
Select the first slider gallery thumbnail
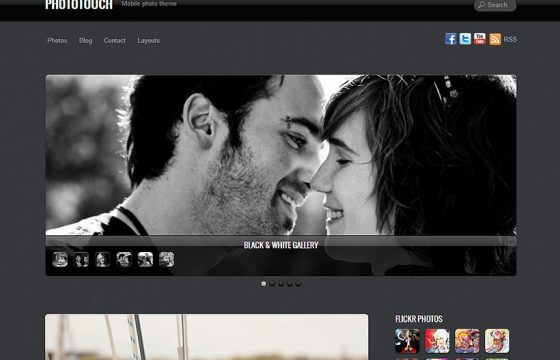60,259
